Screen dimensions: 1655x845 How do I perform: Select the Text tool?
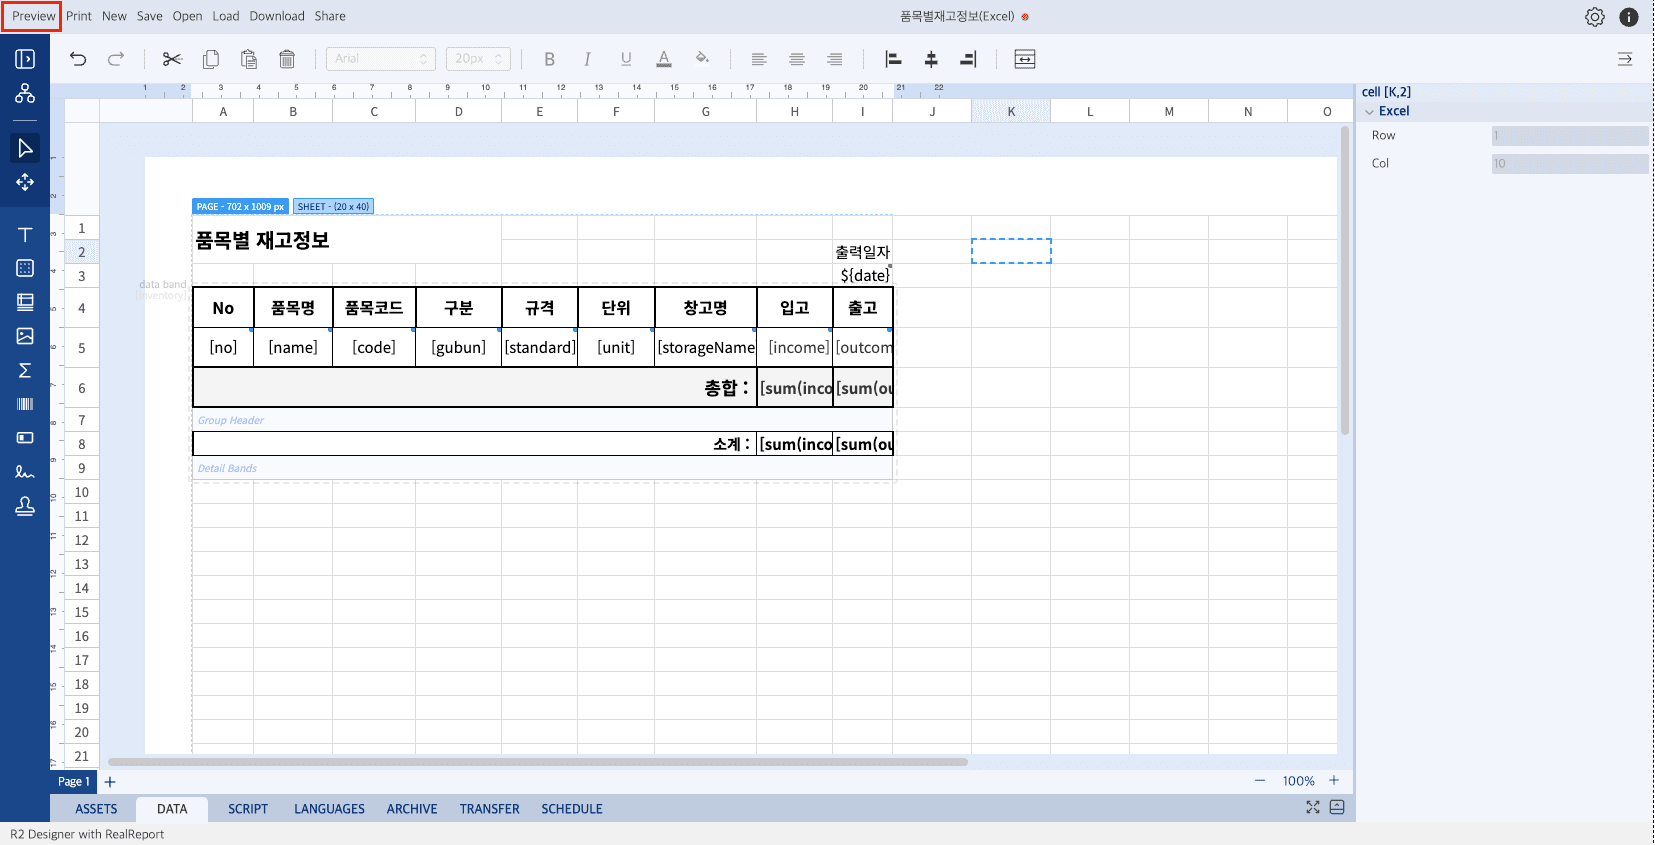pyautogui.click(x=25, y=235)
